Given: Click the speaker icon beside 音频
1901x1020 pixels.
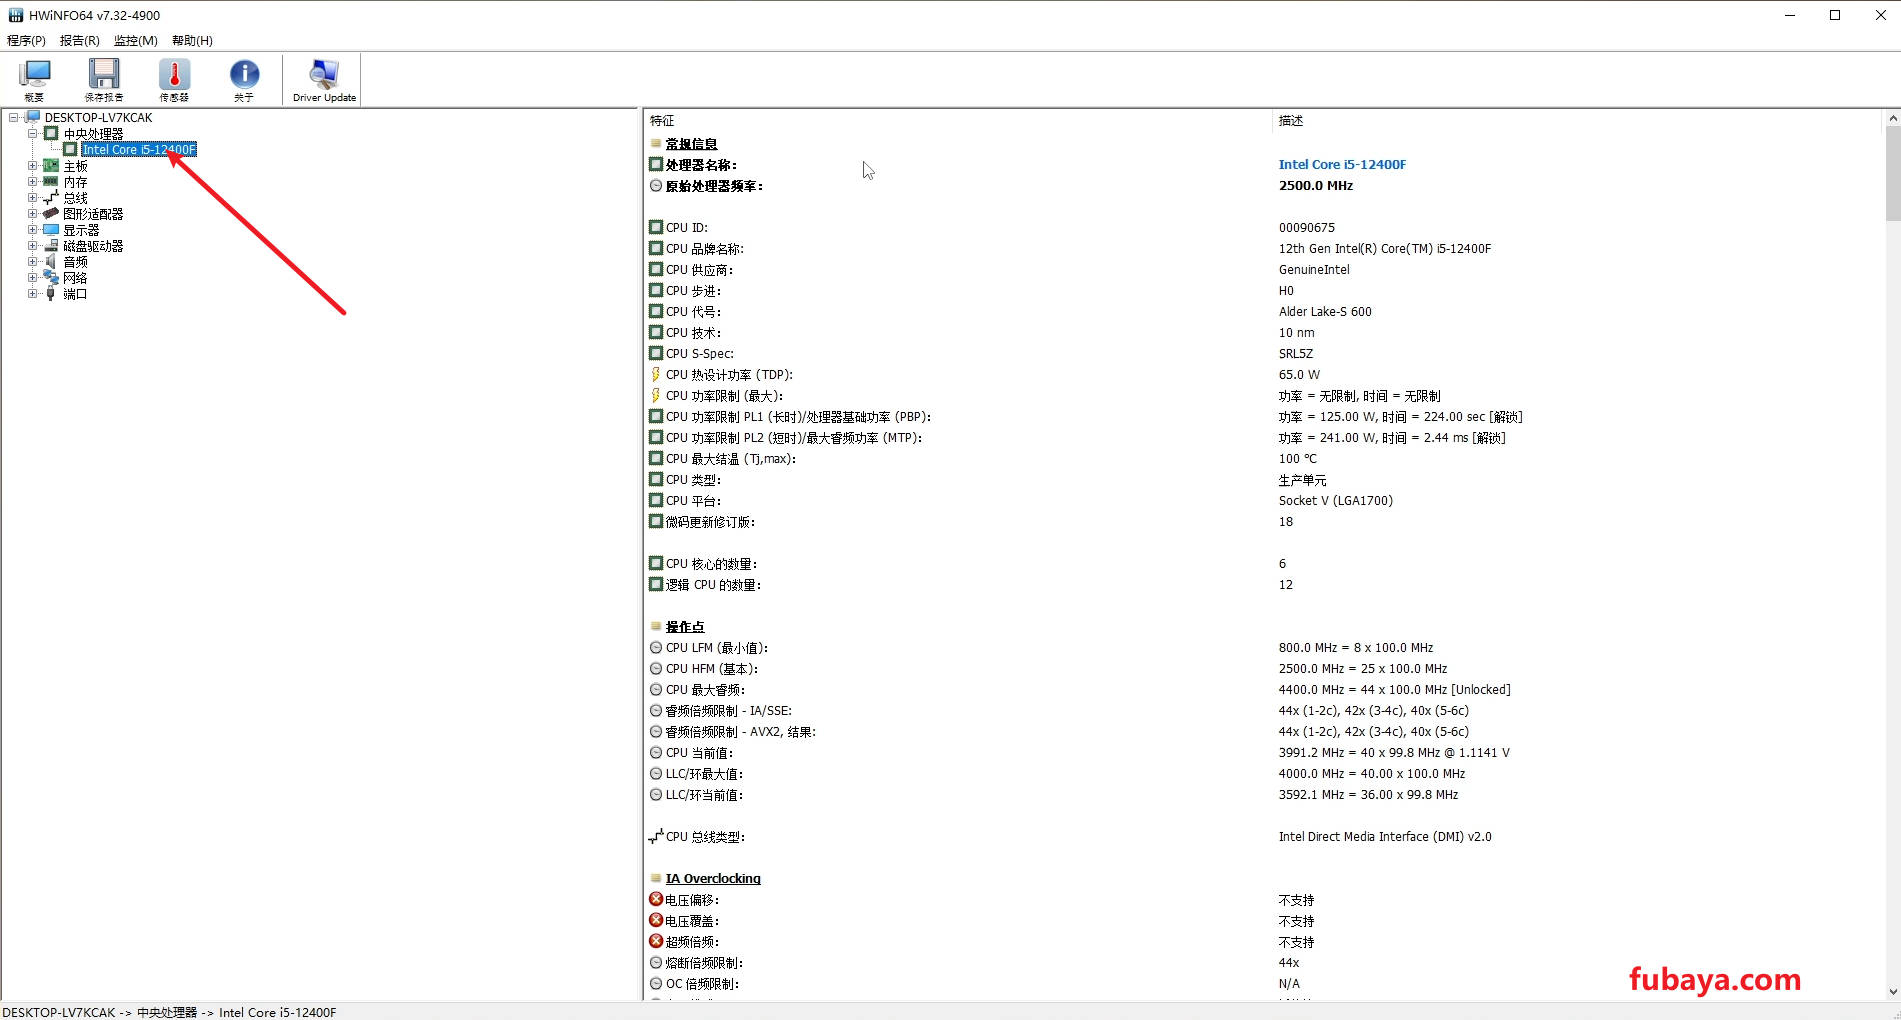Looking at the screenshot, I should pos(51,262).
